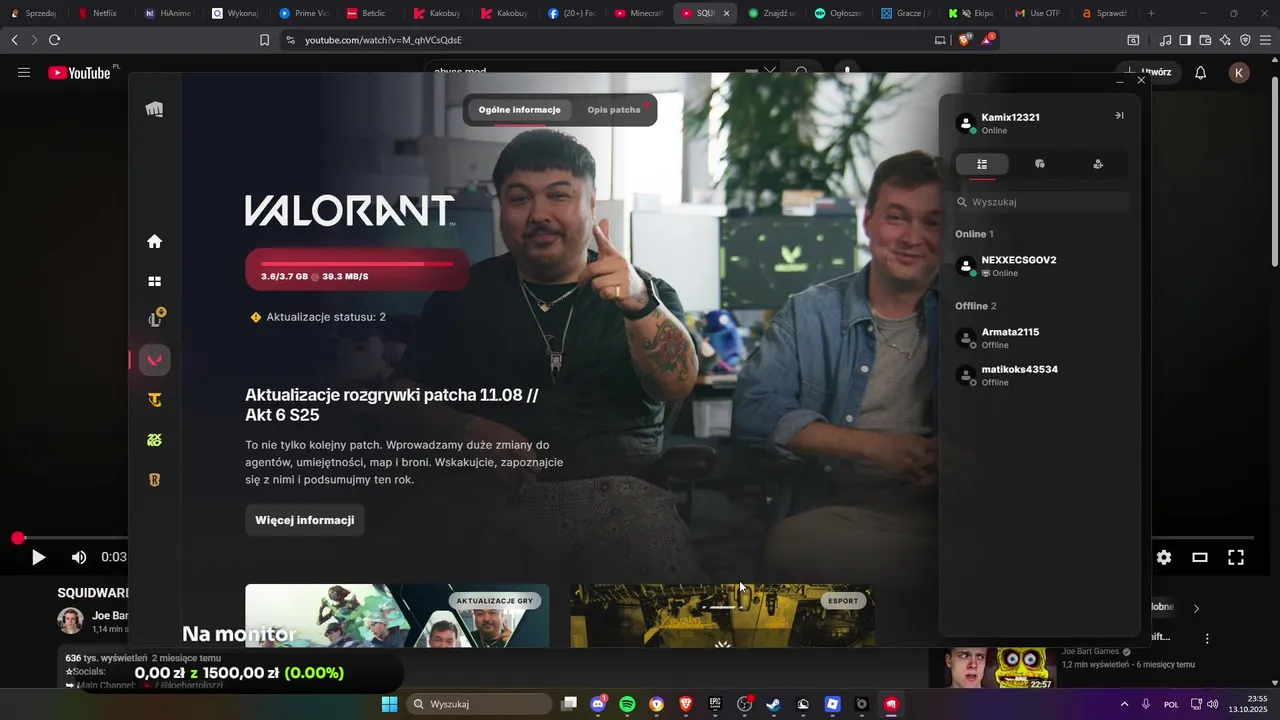Click the YouTube video progress scrubber

pos(18,538)
